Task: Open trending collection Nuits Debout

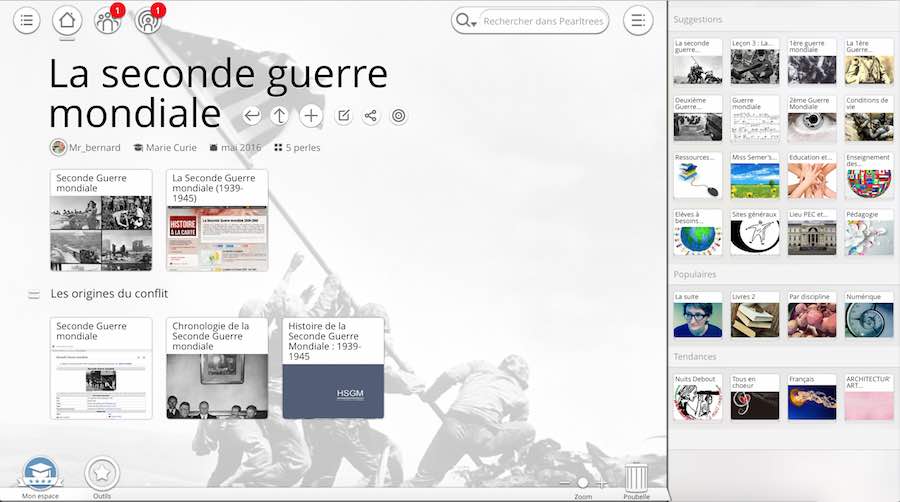Action: pyautogui.click(x=697, y=397)
